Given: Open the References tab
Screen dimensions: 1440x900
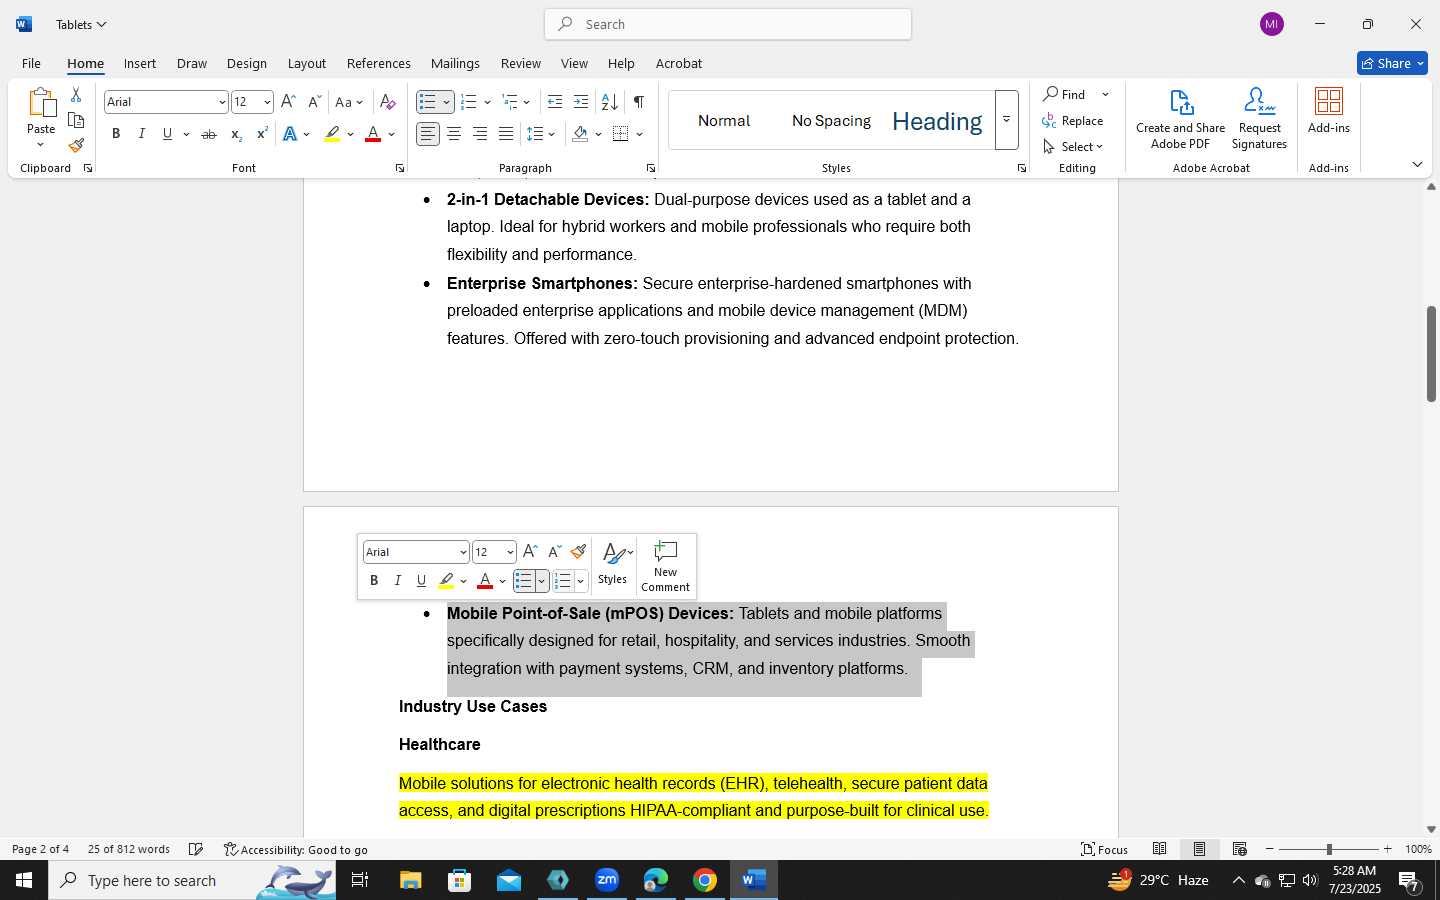Looking at the screenshot, I should point(379,63).
